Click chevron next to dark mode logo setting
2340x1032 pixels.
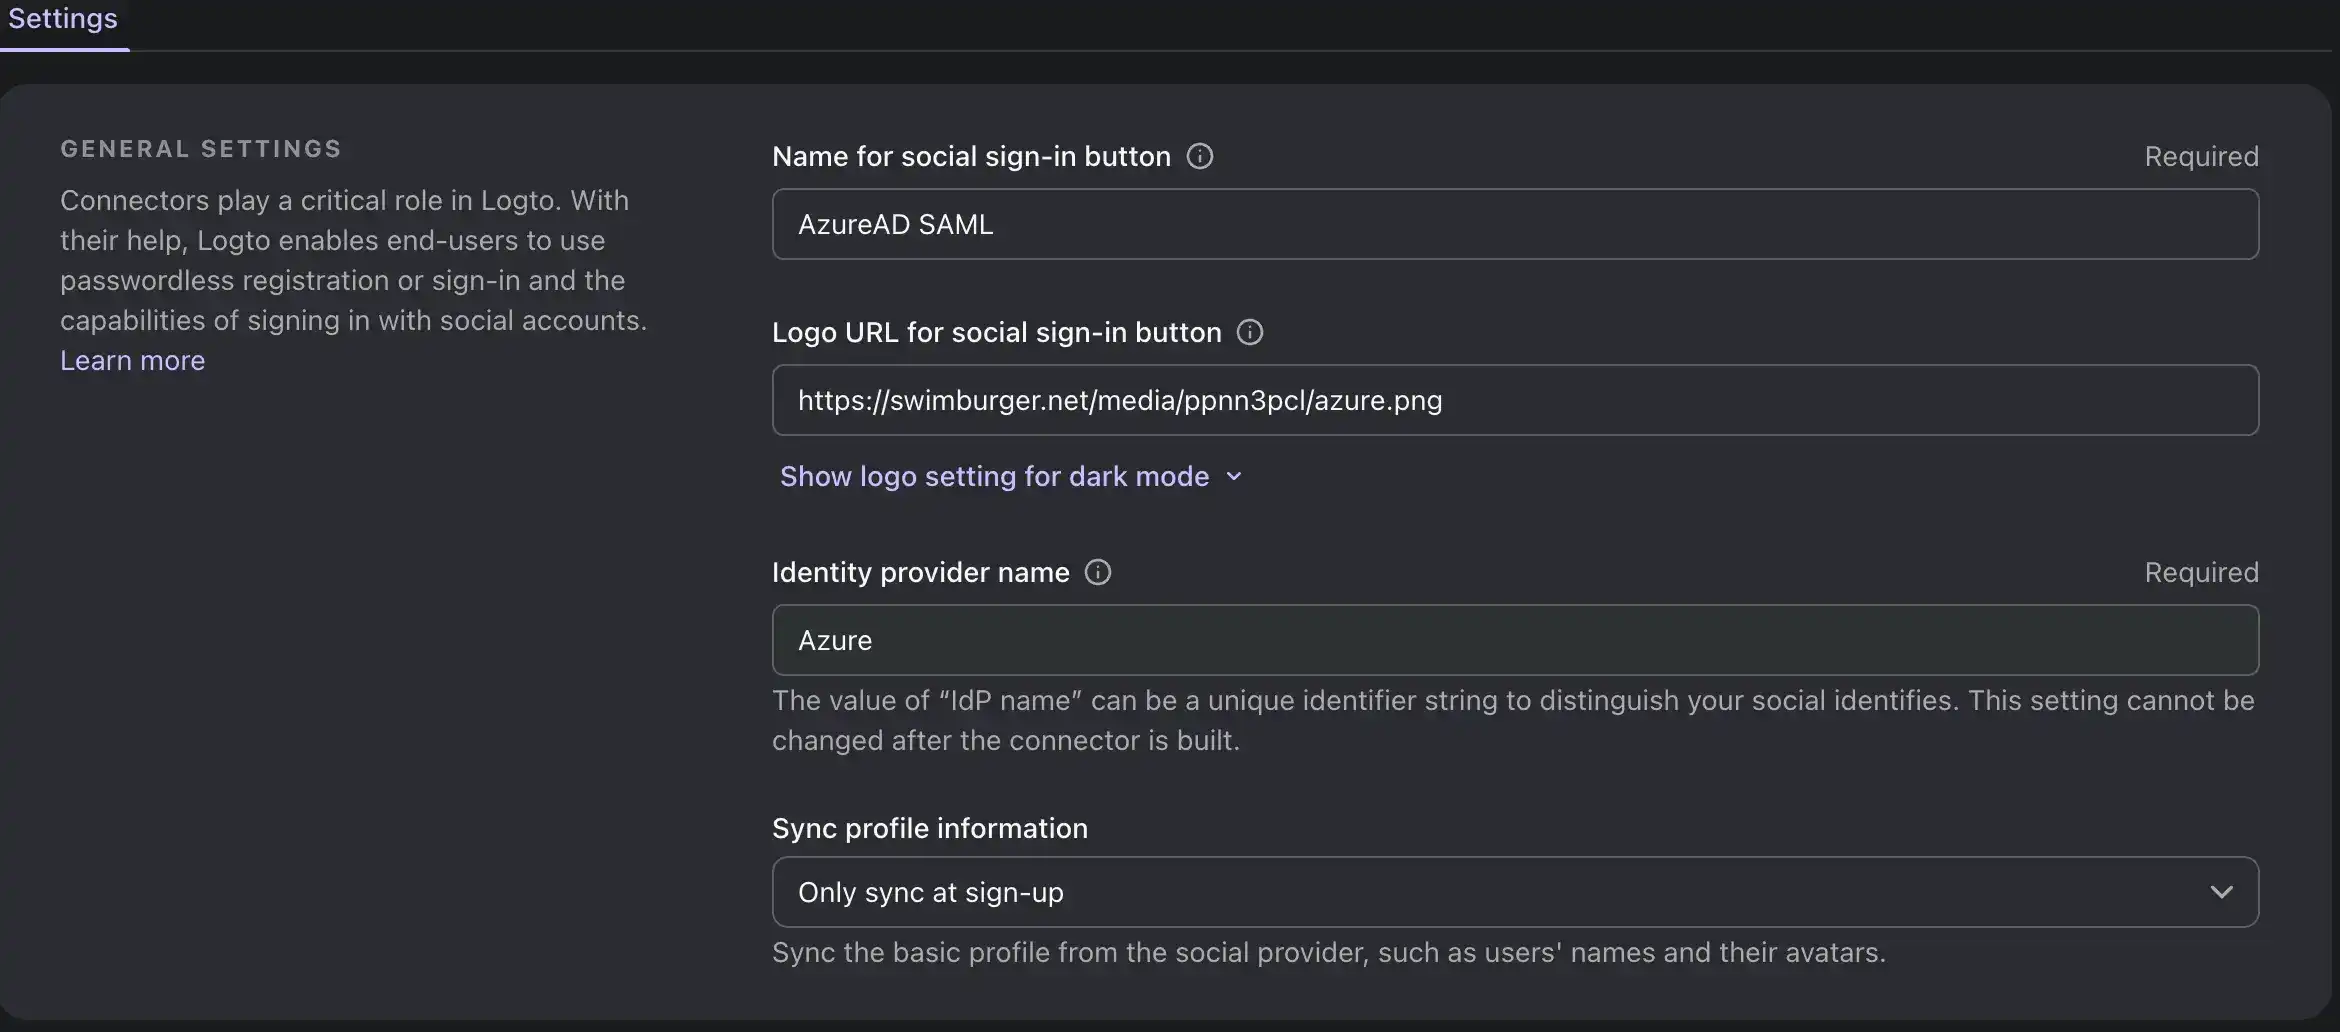point(1234,477)
